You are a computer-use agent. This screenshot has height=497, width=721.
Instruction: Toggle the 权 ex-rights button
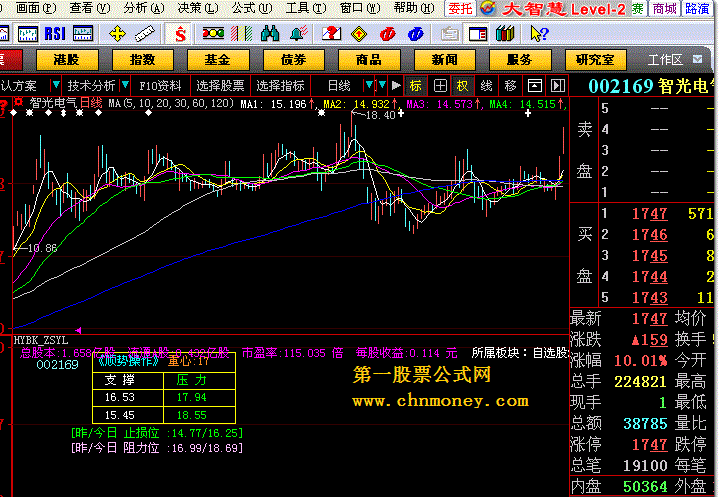462,86
